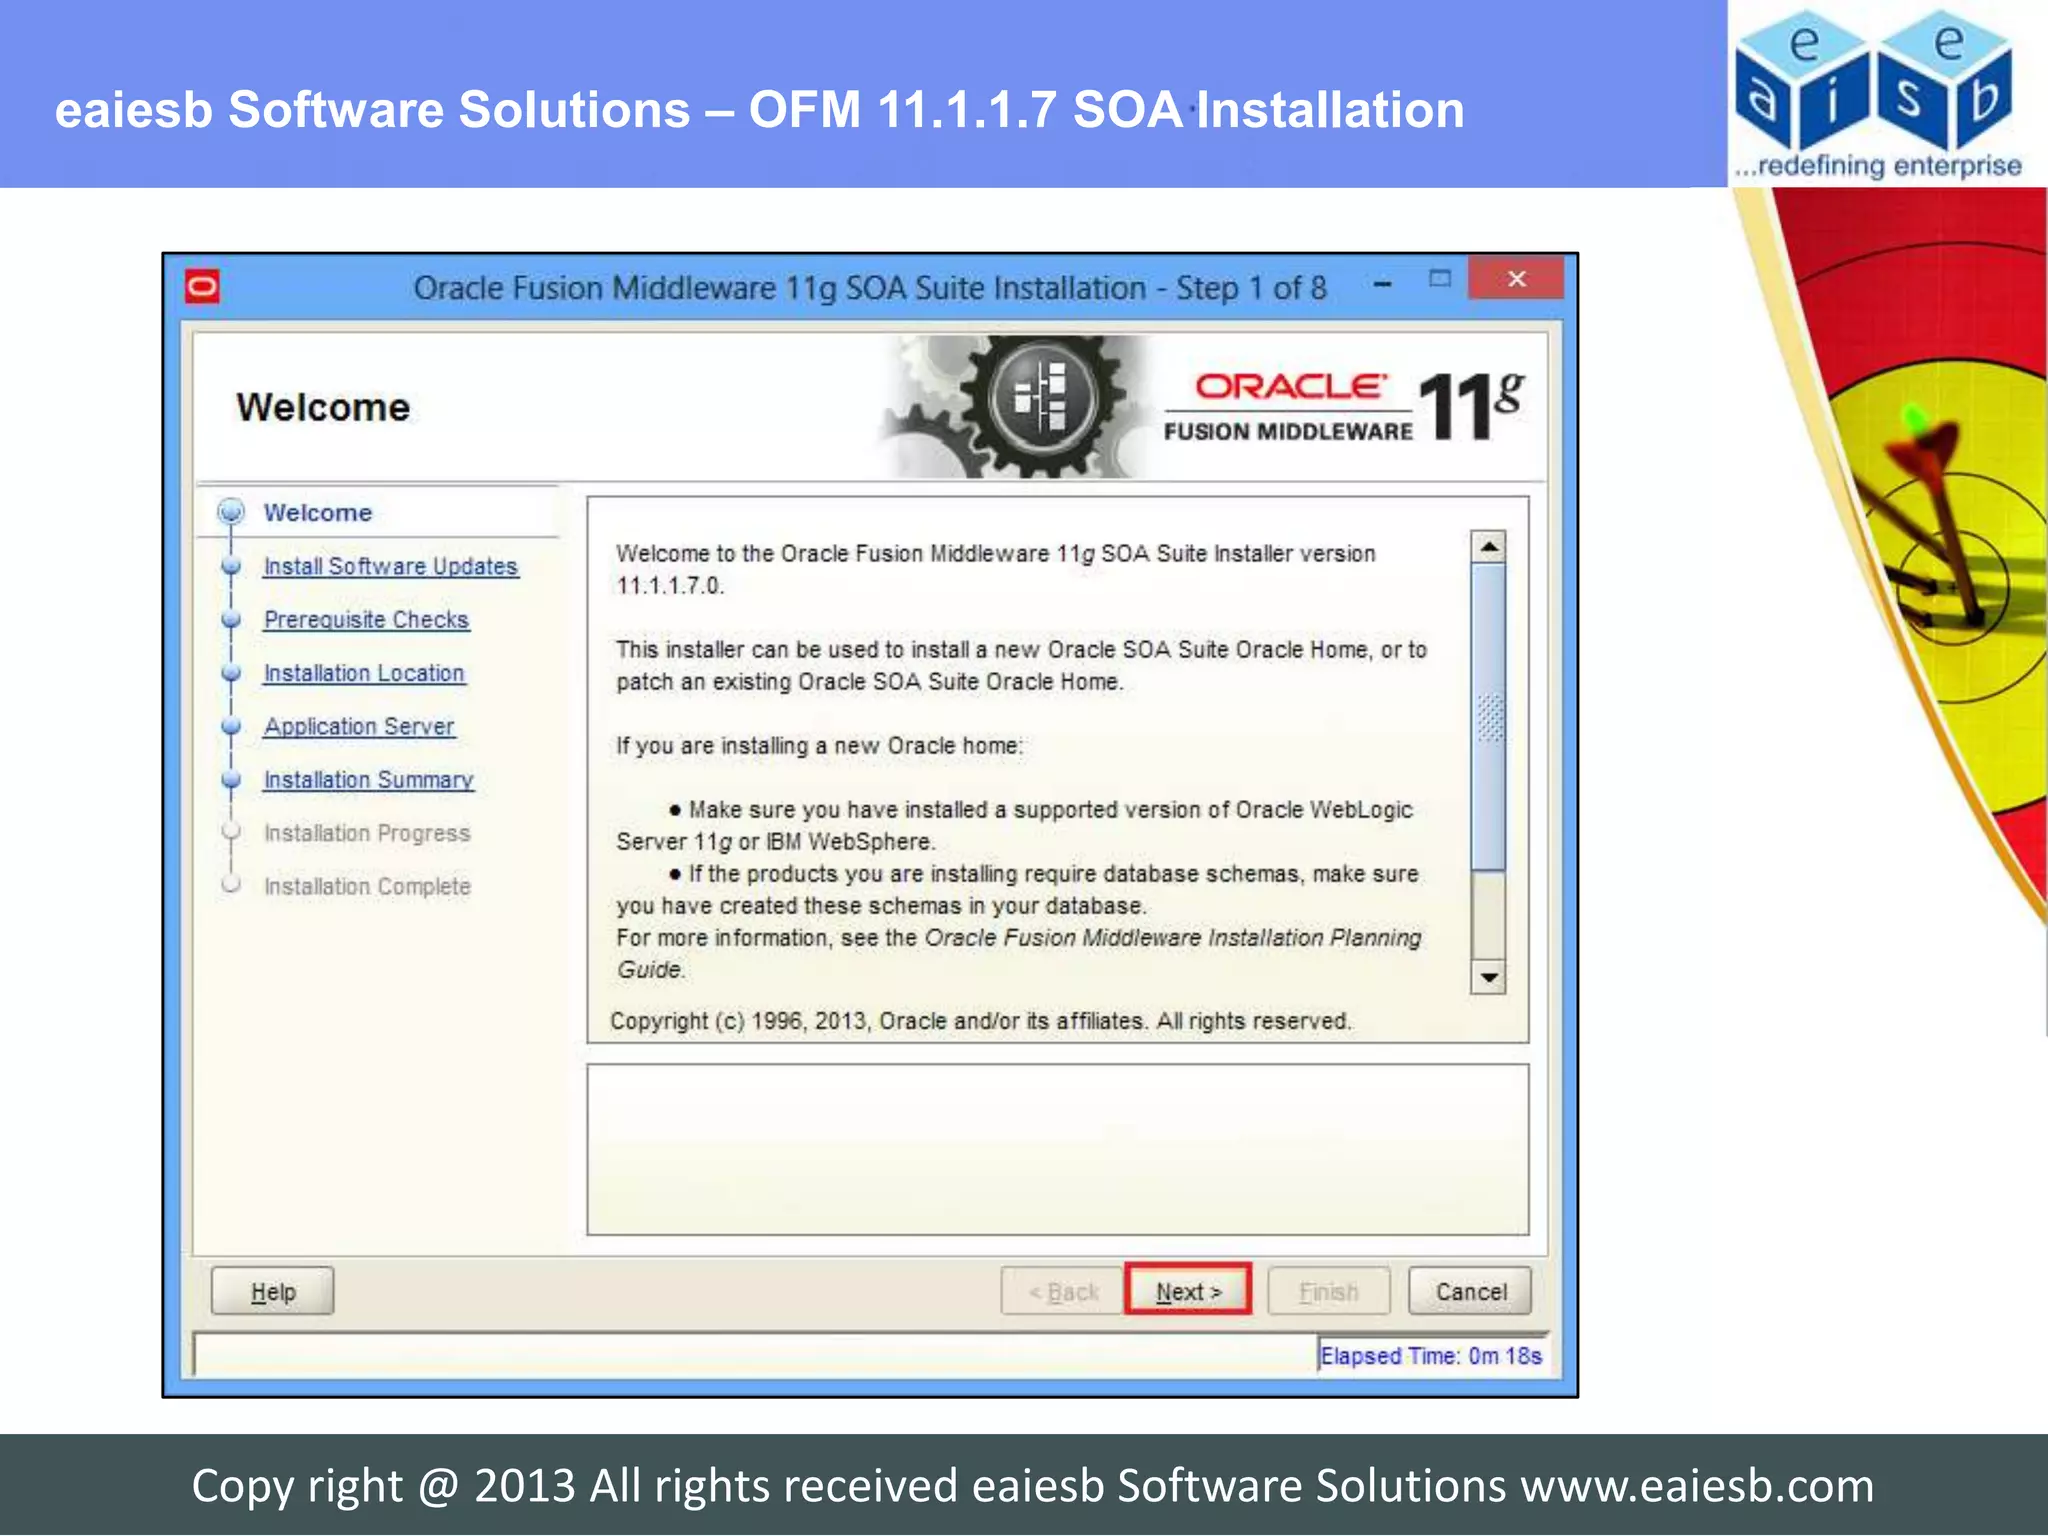
Task: Go to the Prerequisite Checks step
Action: tap(366, 619)
